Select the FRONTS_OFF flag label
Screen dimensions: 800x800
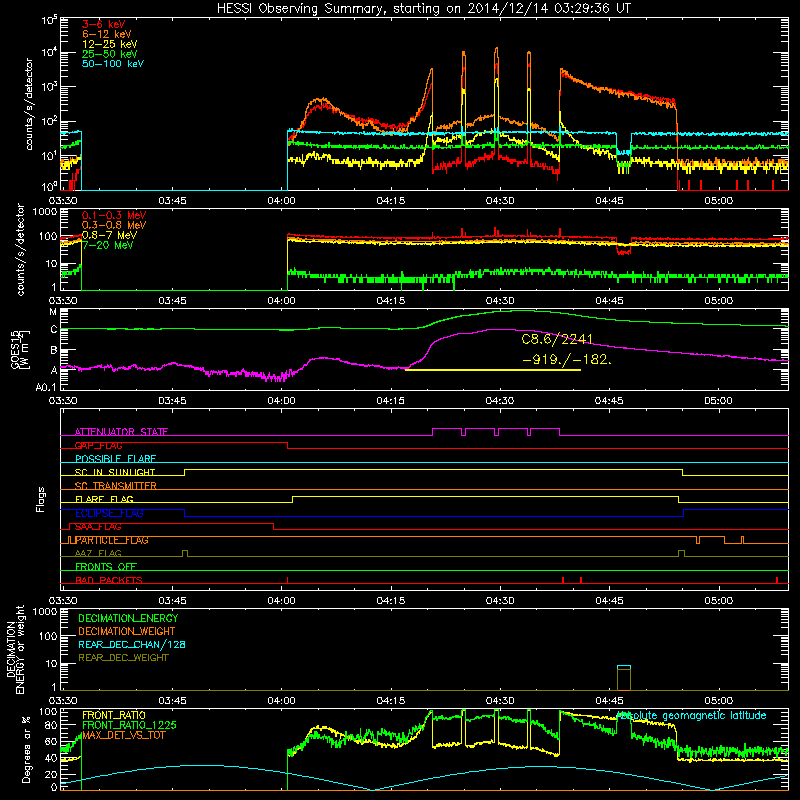(x=106, y=567)
